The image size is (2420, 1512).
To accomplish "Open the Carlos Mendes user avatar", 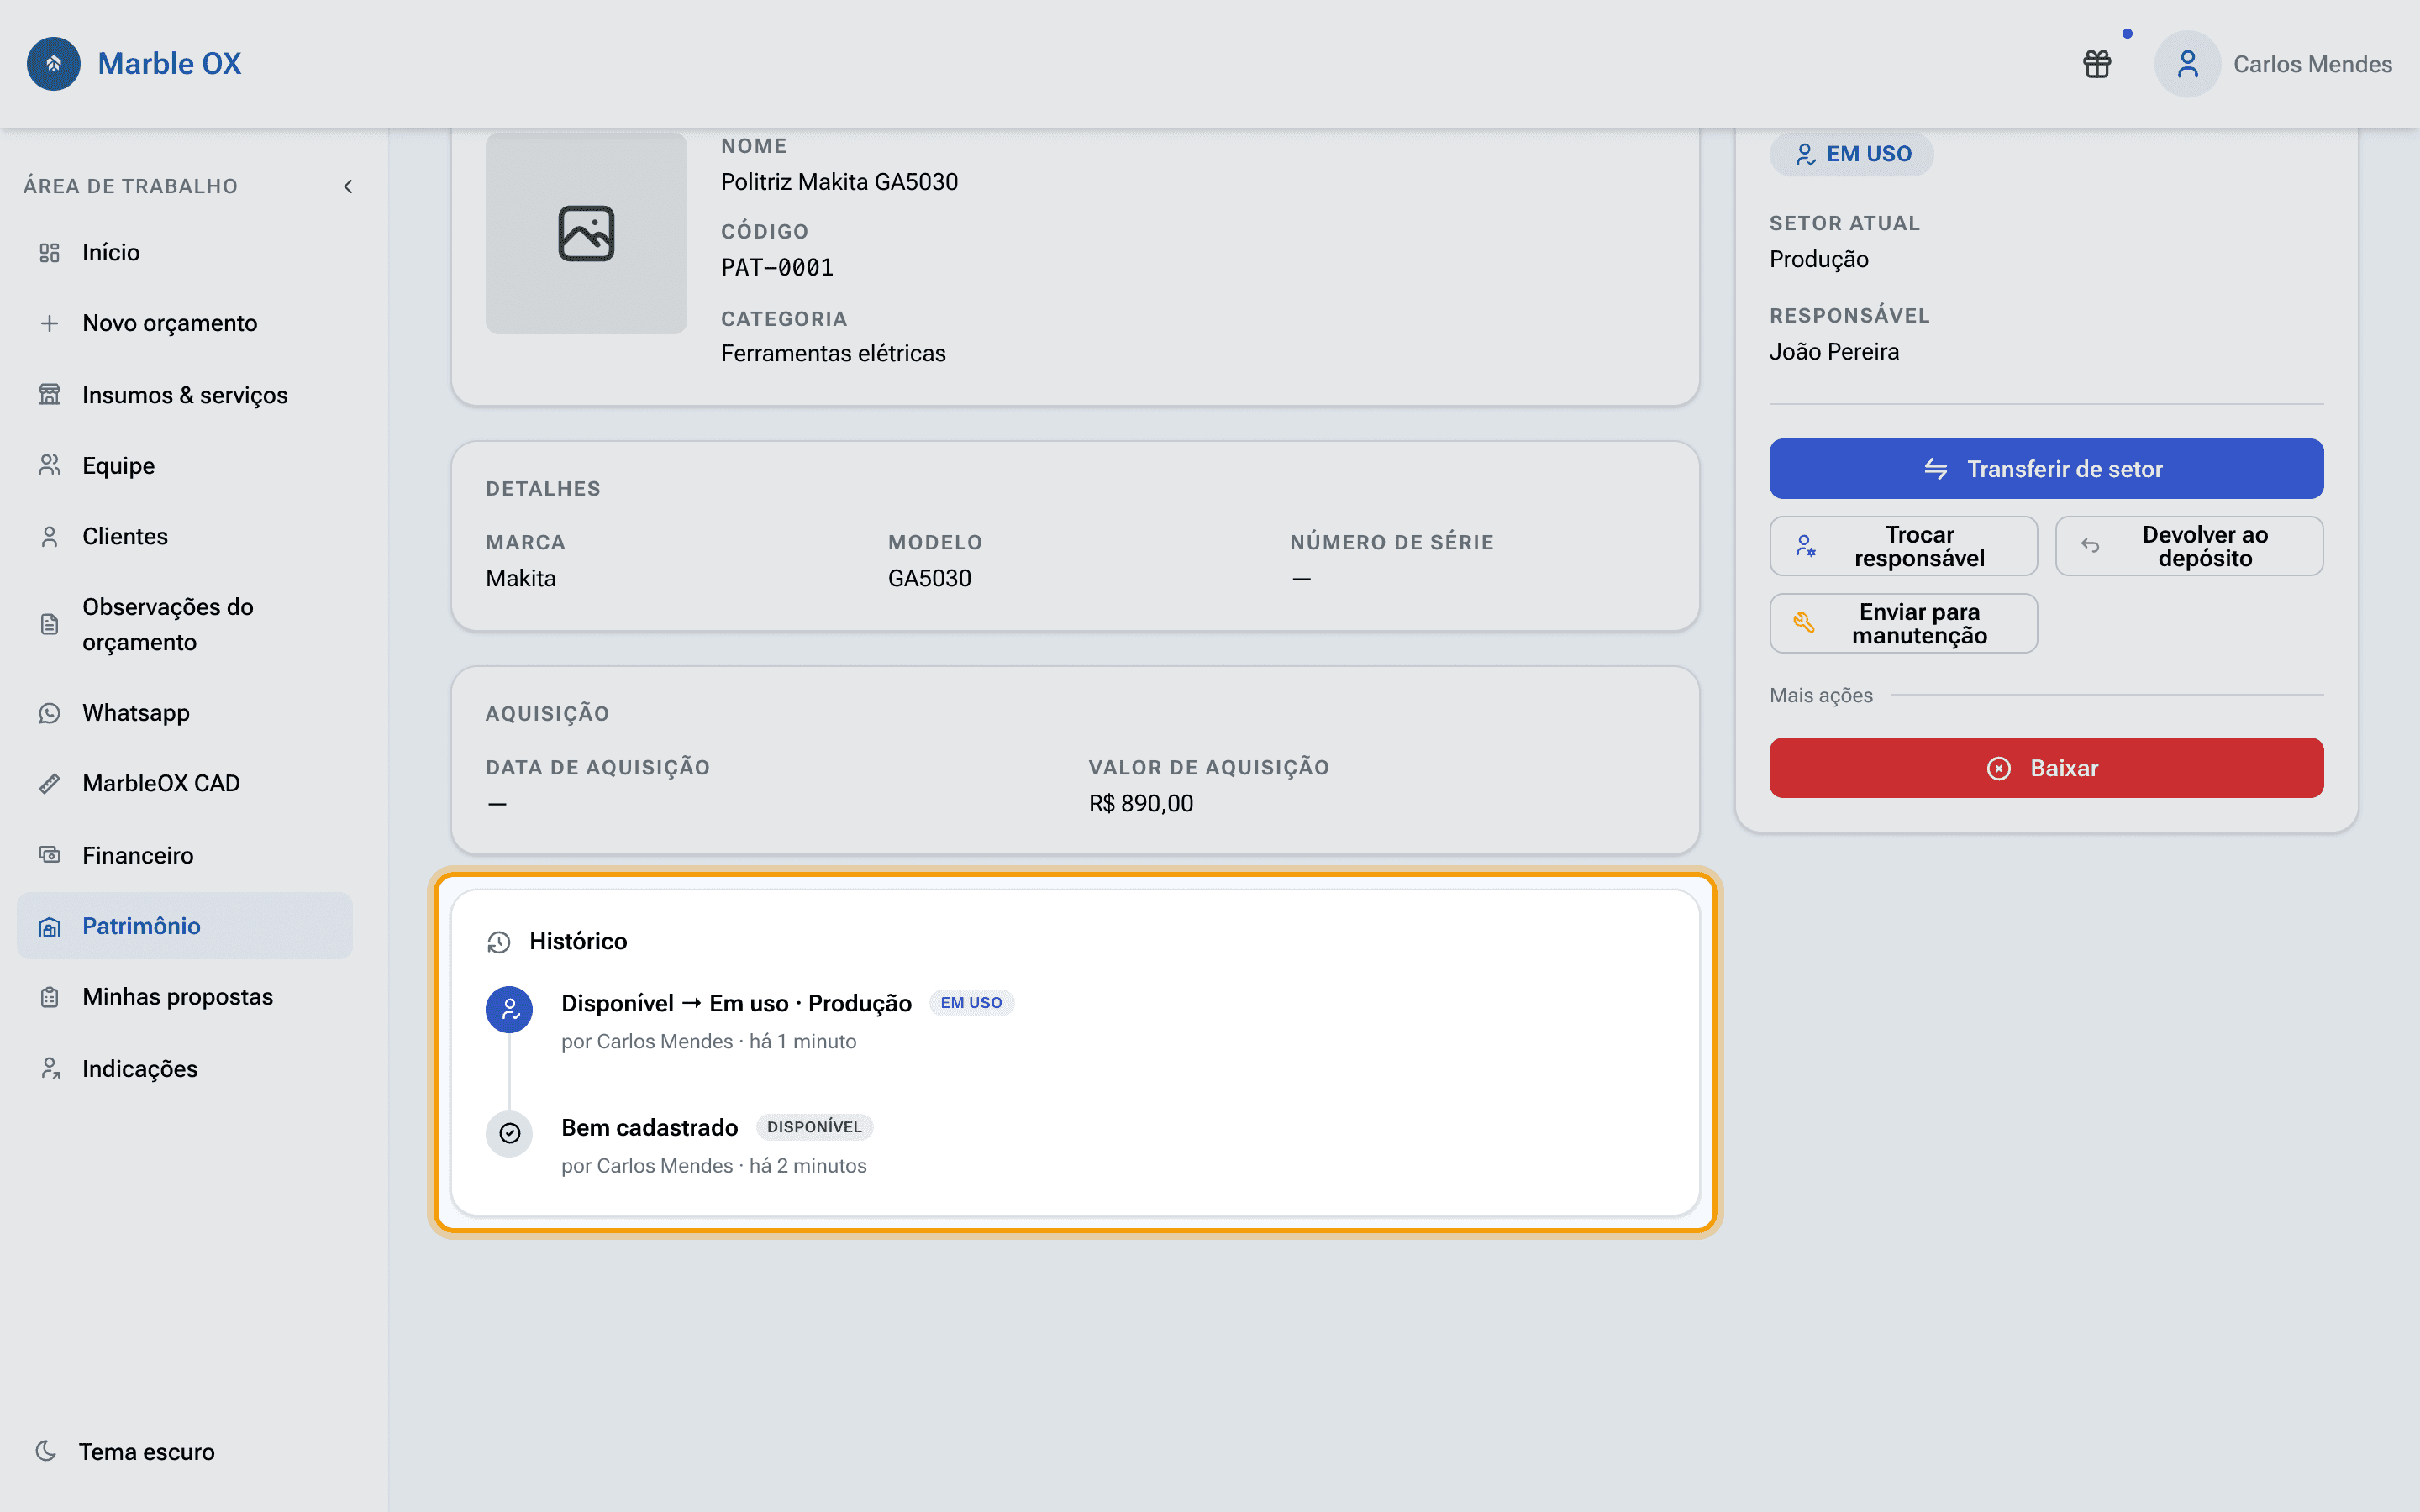I will coord(2187,64).
